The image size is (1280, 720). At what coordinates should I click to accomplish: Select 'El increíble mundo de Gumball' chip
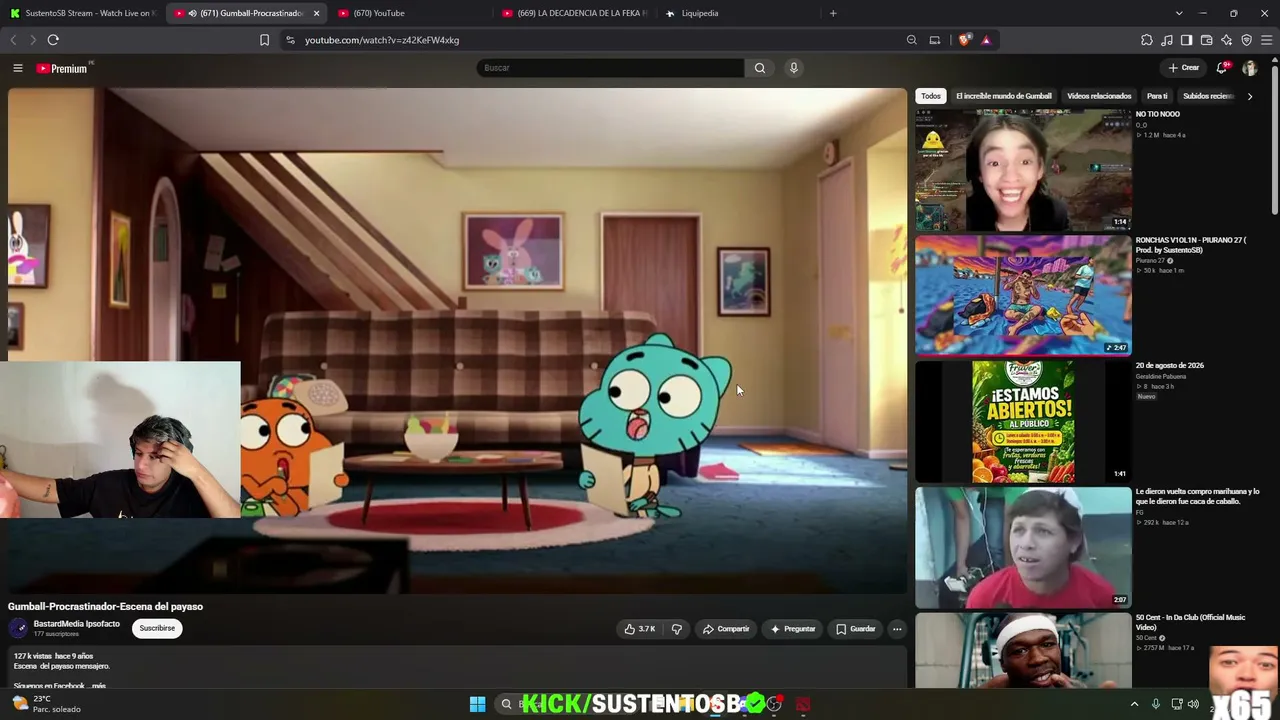coord(1004,96)
